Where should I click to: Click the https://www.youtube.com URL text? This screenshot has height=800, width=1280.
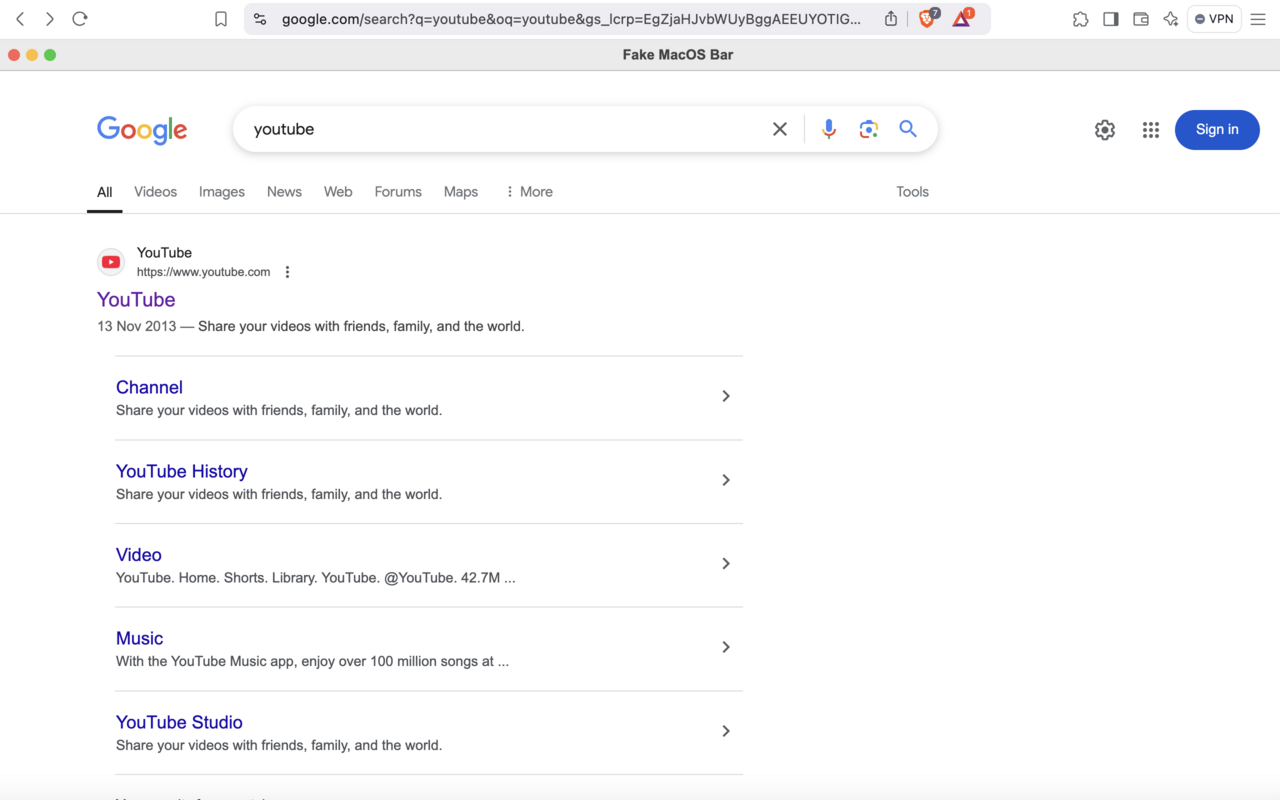point(204,272)
